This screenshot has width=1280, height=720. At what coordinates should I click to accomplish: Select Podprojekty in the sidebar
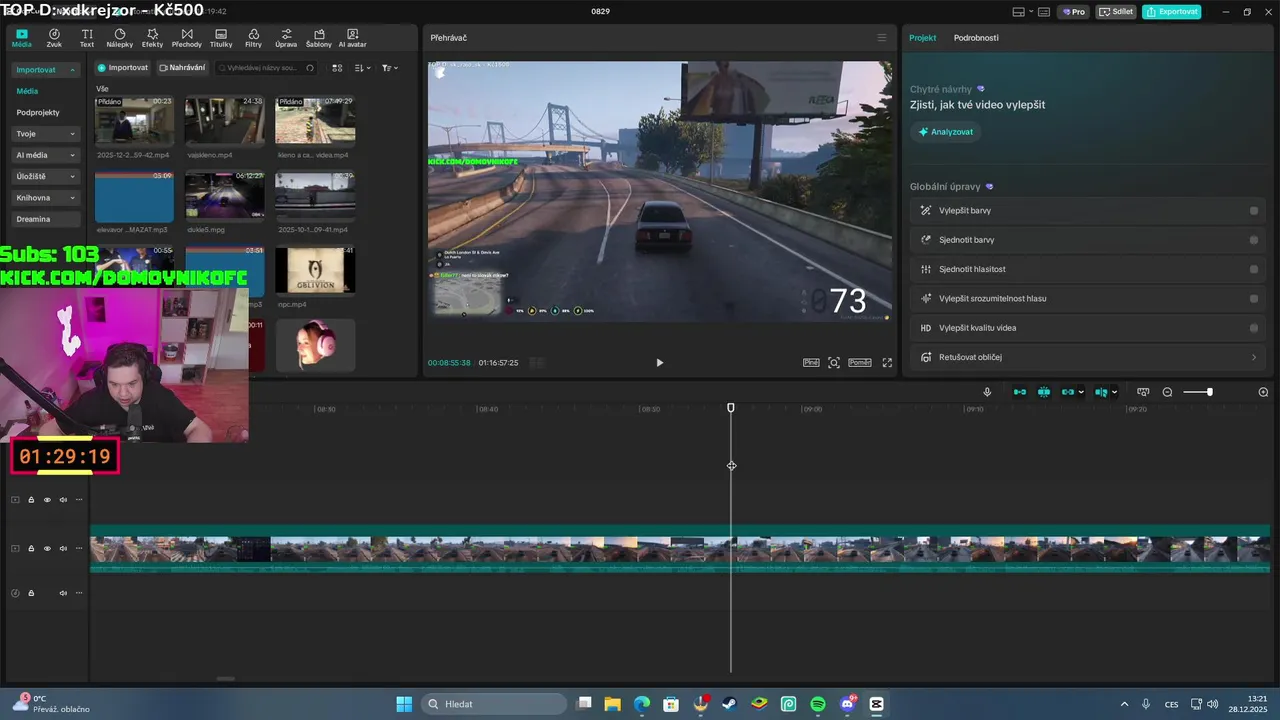coord(38,113)
